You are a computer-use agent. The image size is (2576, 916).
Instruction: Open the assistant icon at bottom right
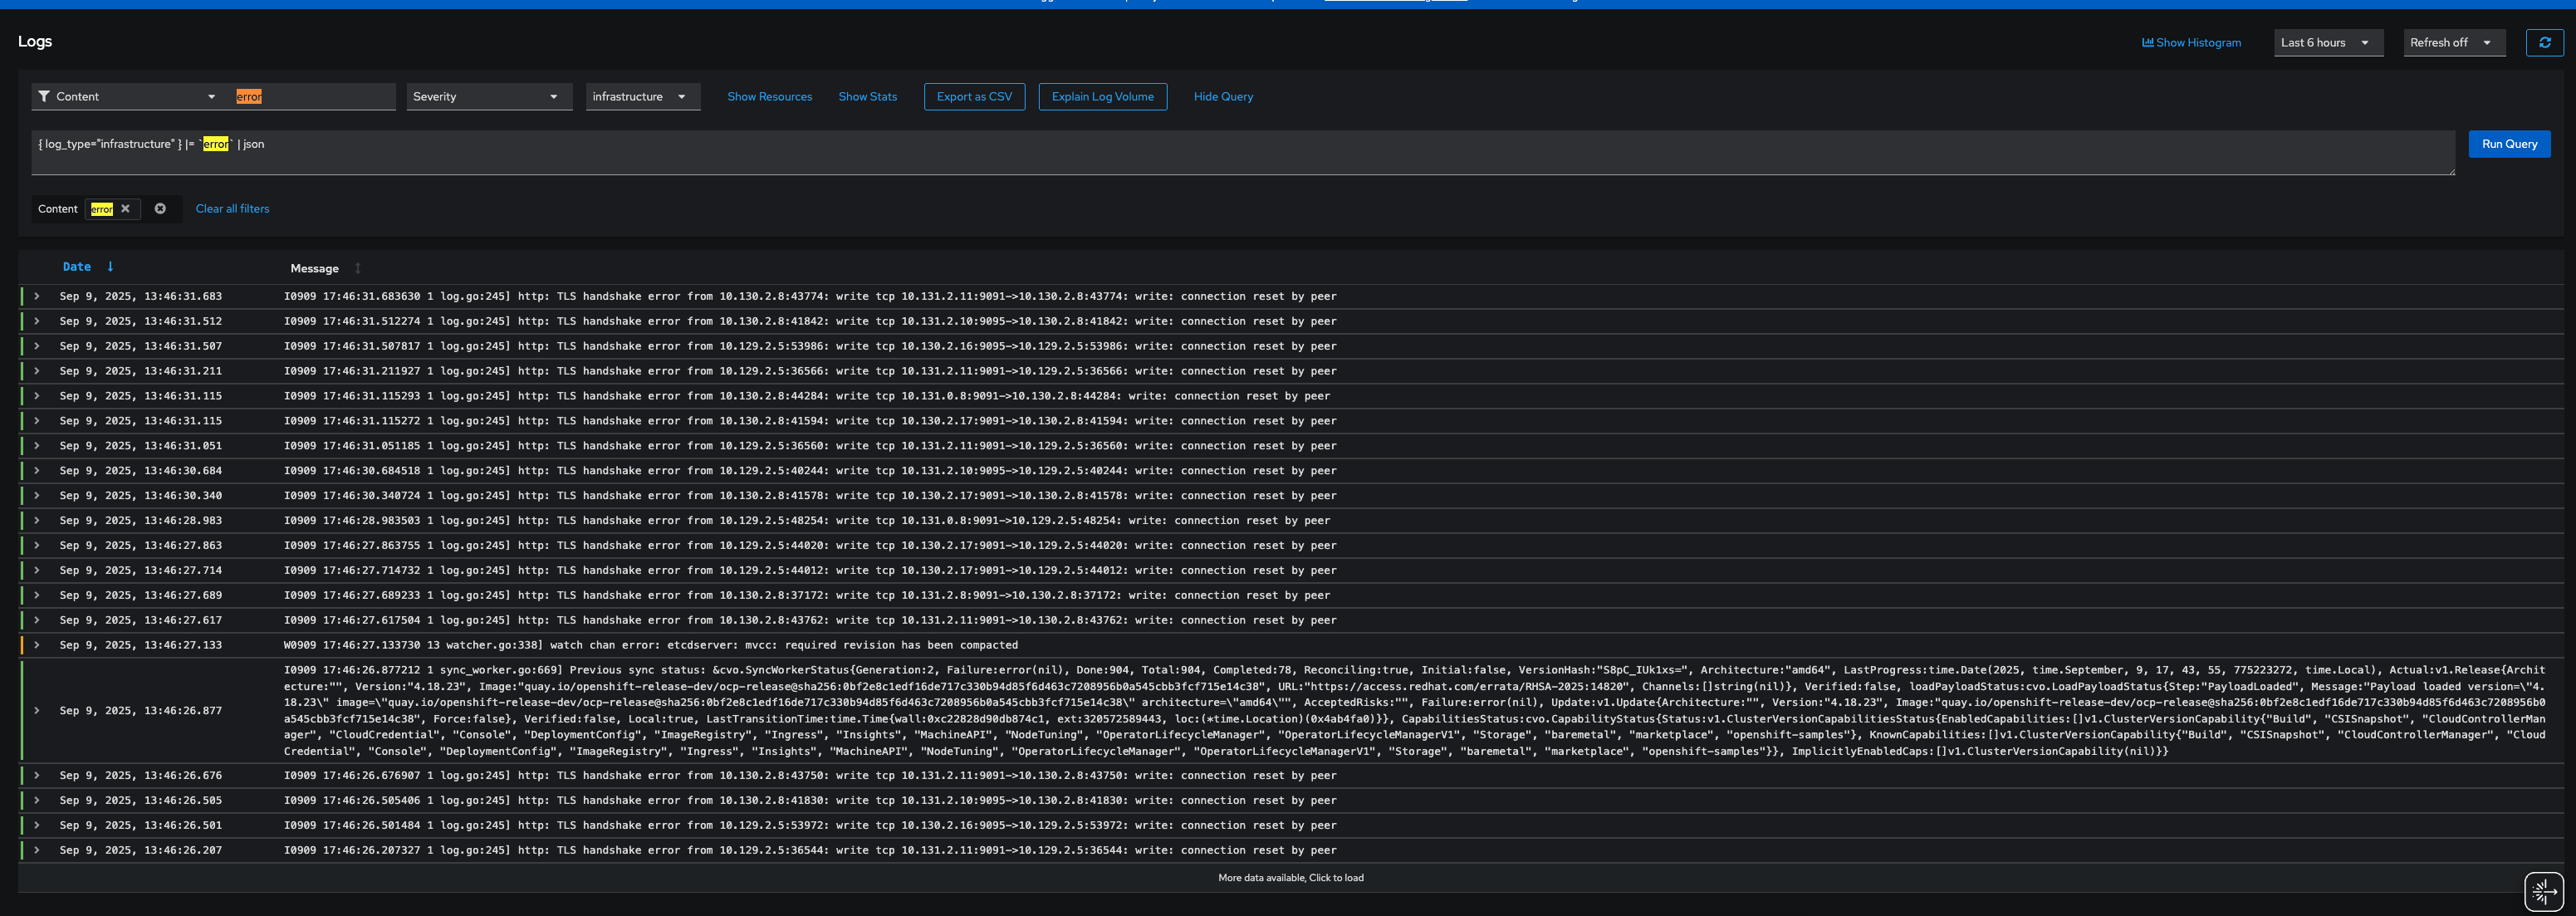pyautogui.click(x=2543, y=890)
